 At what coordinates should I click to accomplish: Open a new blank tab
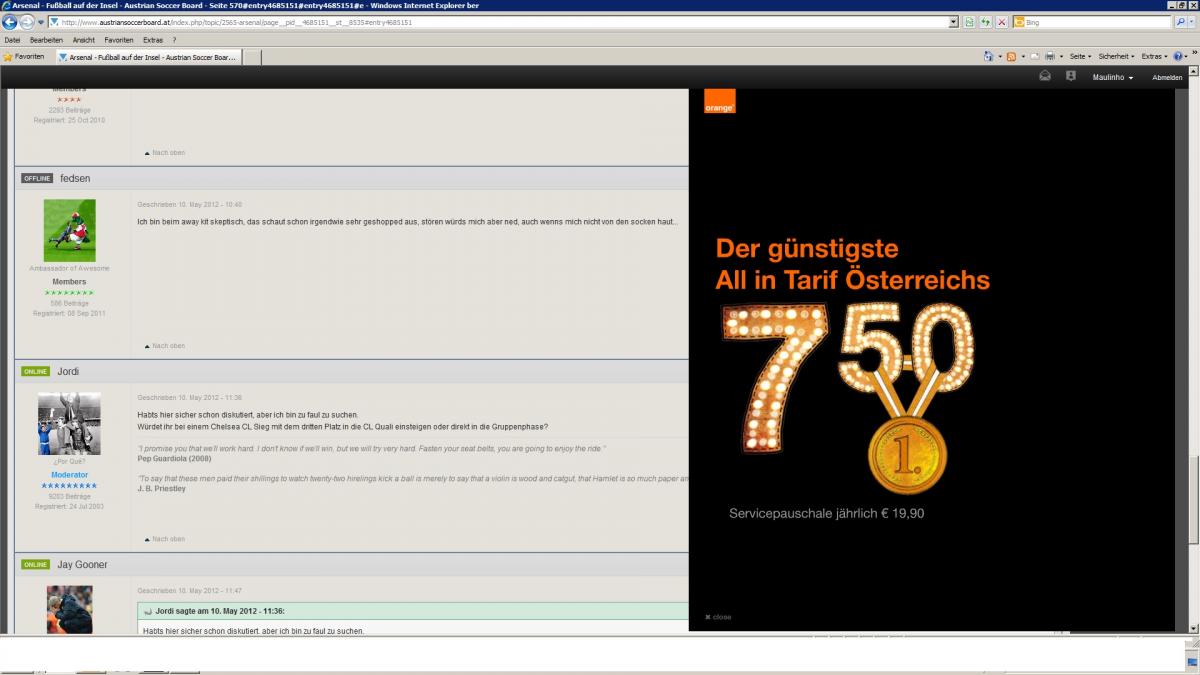tap(250, 57)
